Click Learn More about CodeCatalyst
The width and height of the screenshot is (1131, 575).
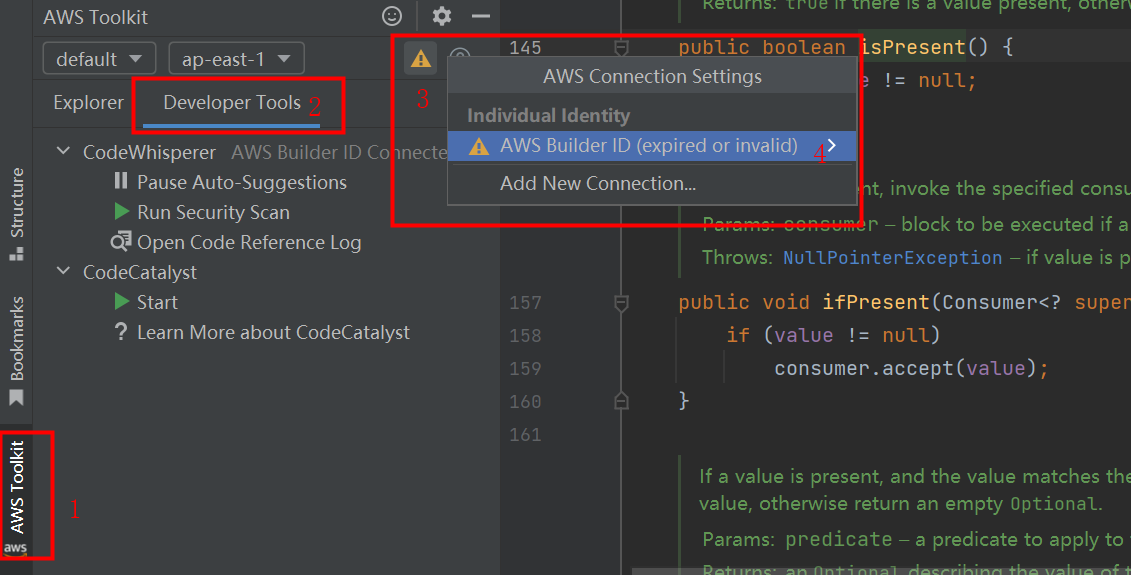(273, 333)
